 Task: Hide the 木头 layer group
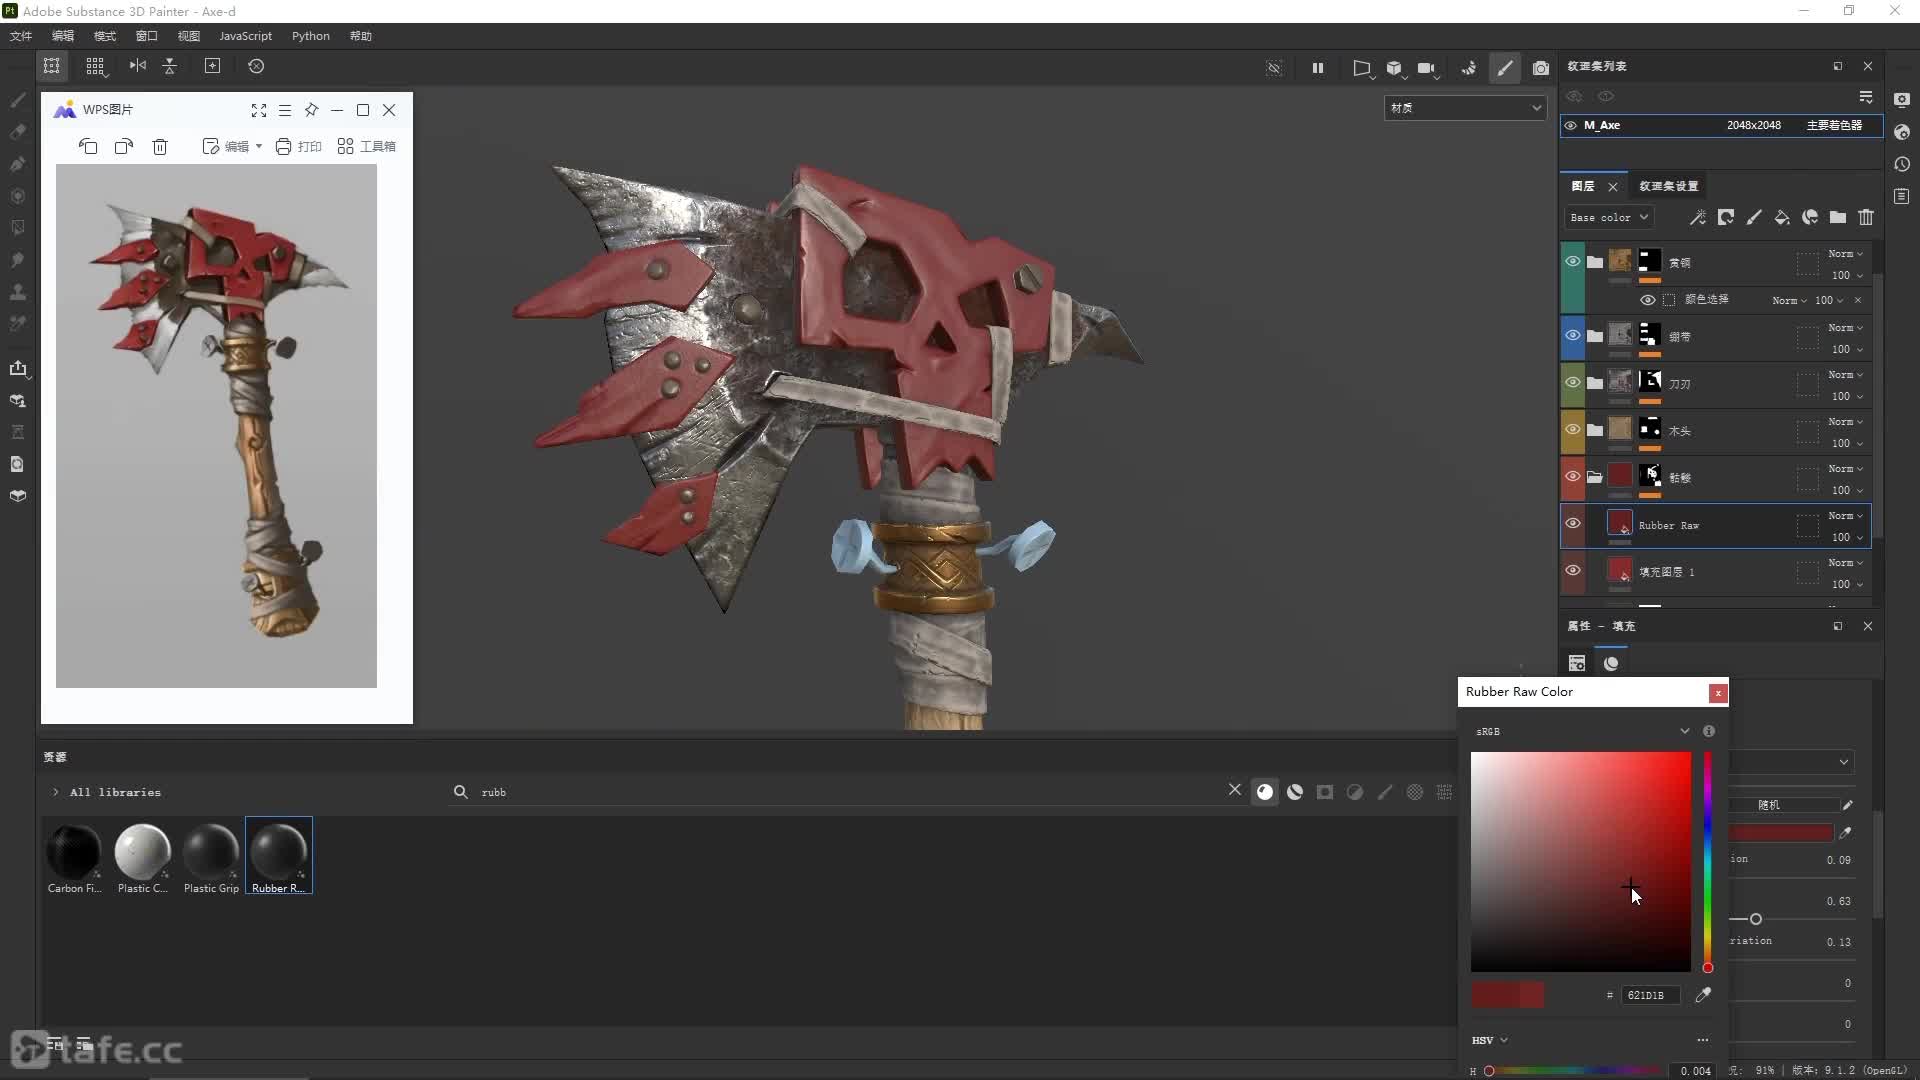point(1573,429)
